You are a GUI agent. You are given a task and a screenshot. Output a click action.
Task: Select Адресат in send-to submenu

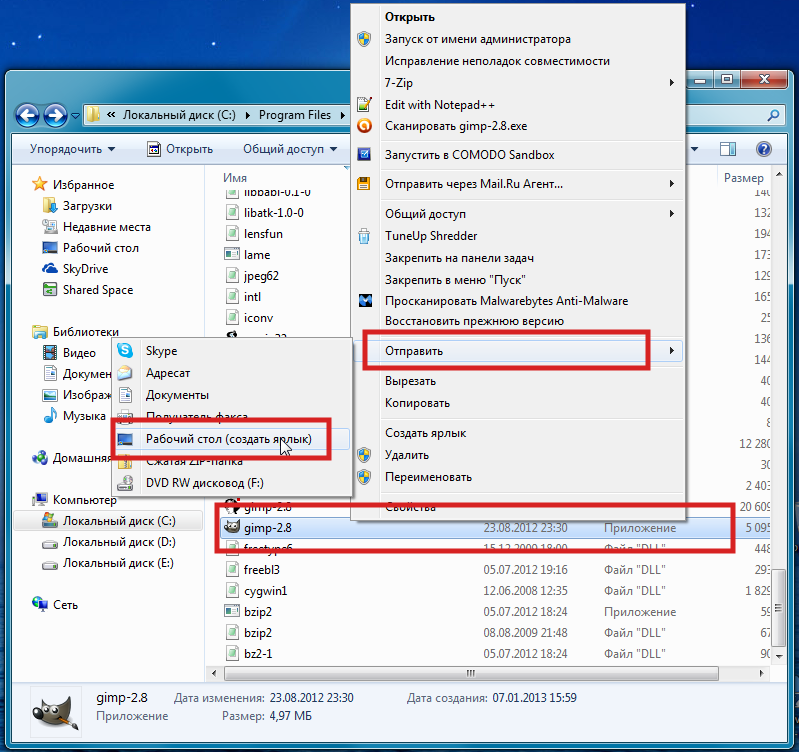[232, 373]
